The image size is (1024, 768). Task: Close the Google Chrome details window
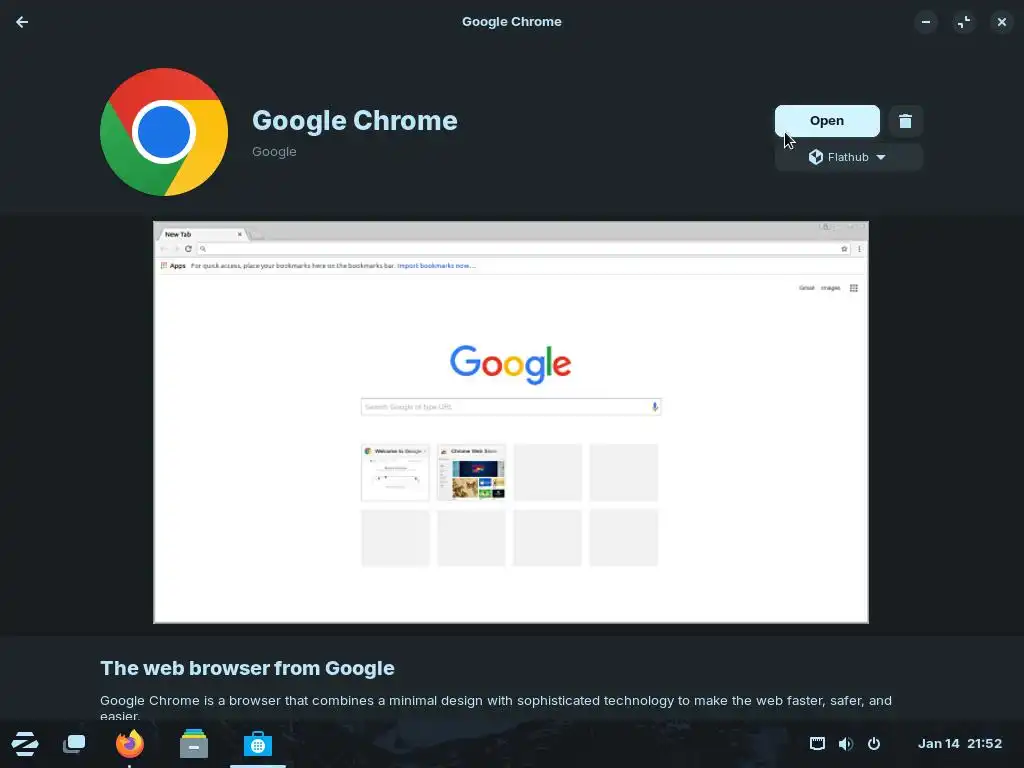coord(1002,22)
